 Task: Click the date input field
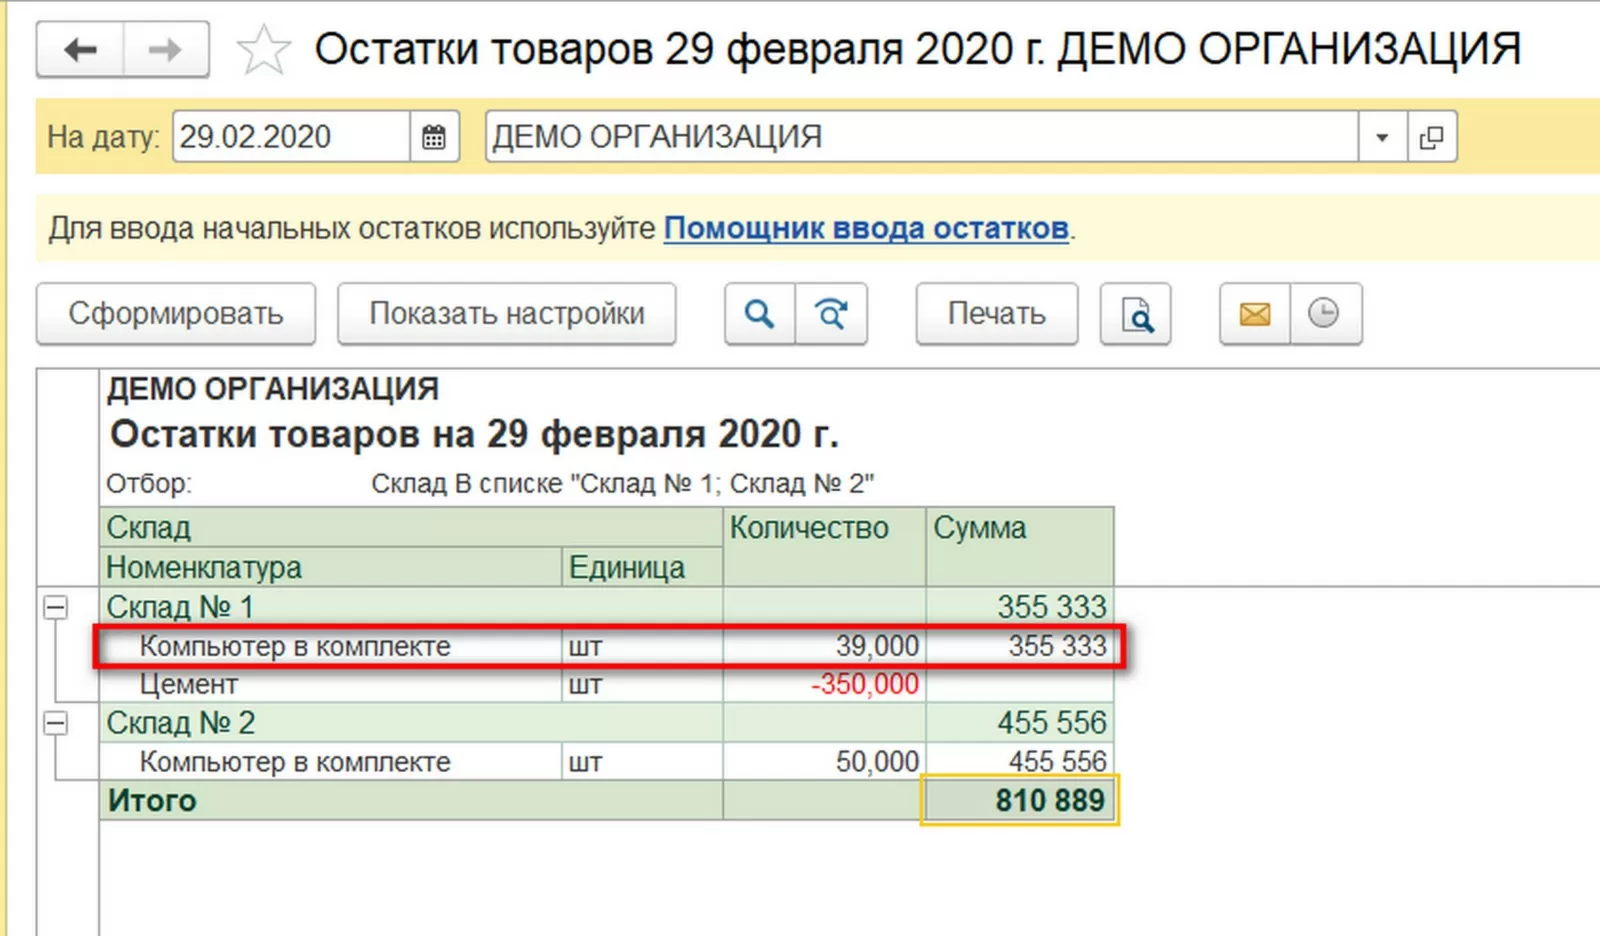(290, 137)
